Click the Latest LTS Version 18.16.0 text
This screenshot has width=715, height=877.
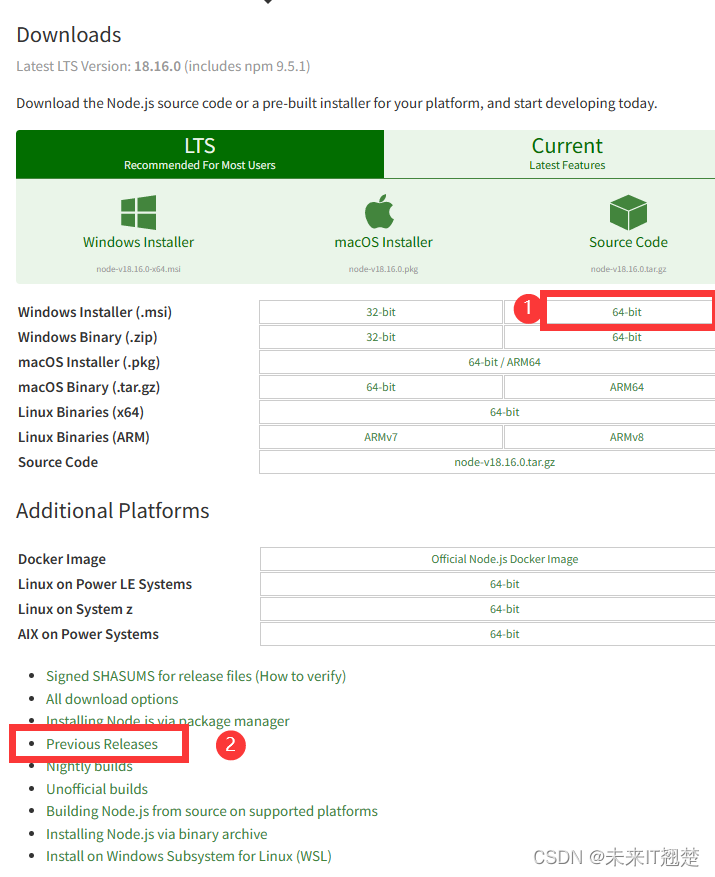click(x=163, y=66)
